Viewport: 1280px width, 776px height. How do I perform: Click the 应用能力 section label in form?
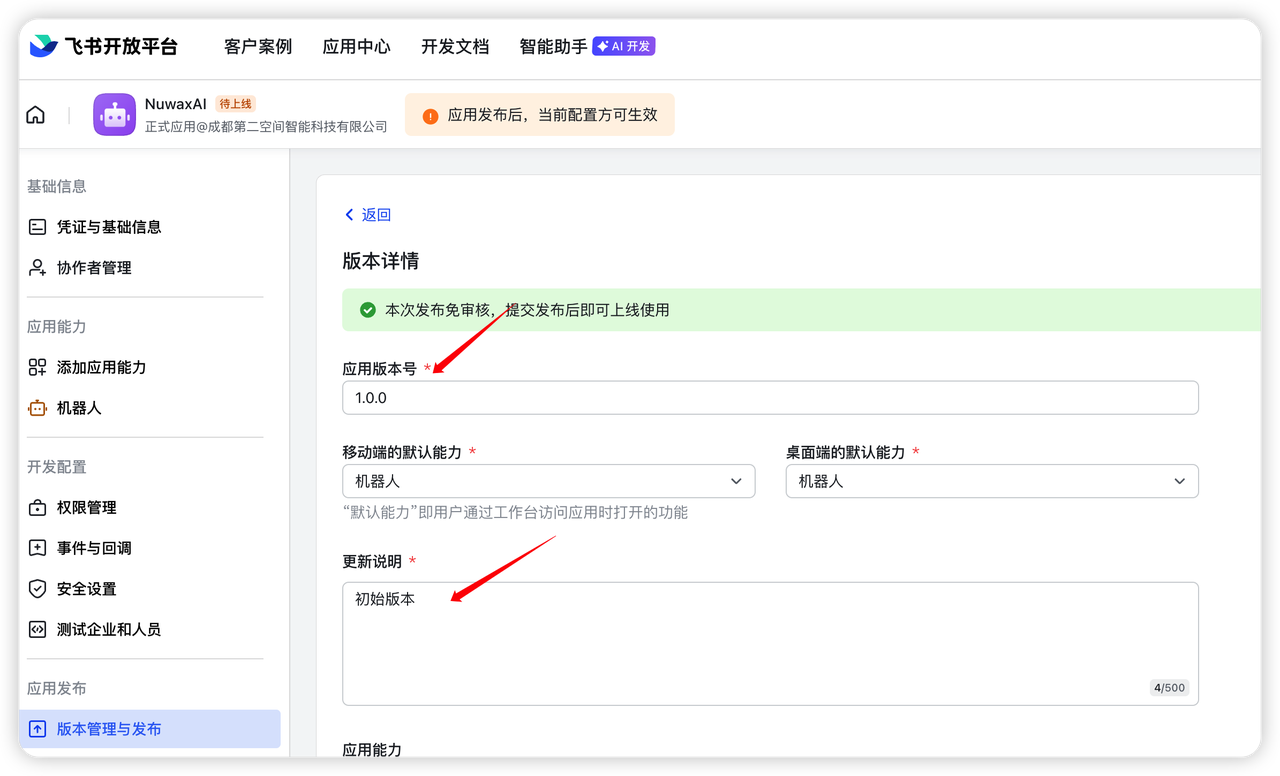click(x=372, y=749)
